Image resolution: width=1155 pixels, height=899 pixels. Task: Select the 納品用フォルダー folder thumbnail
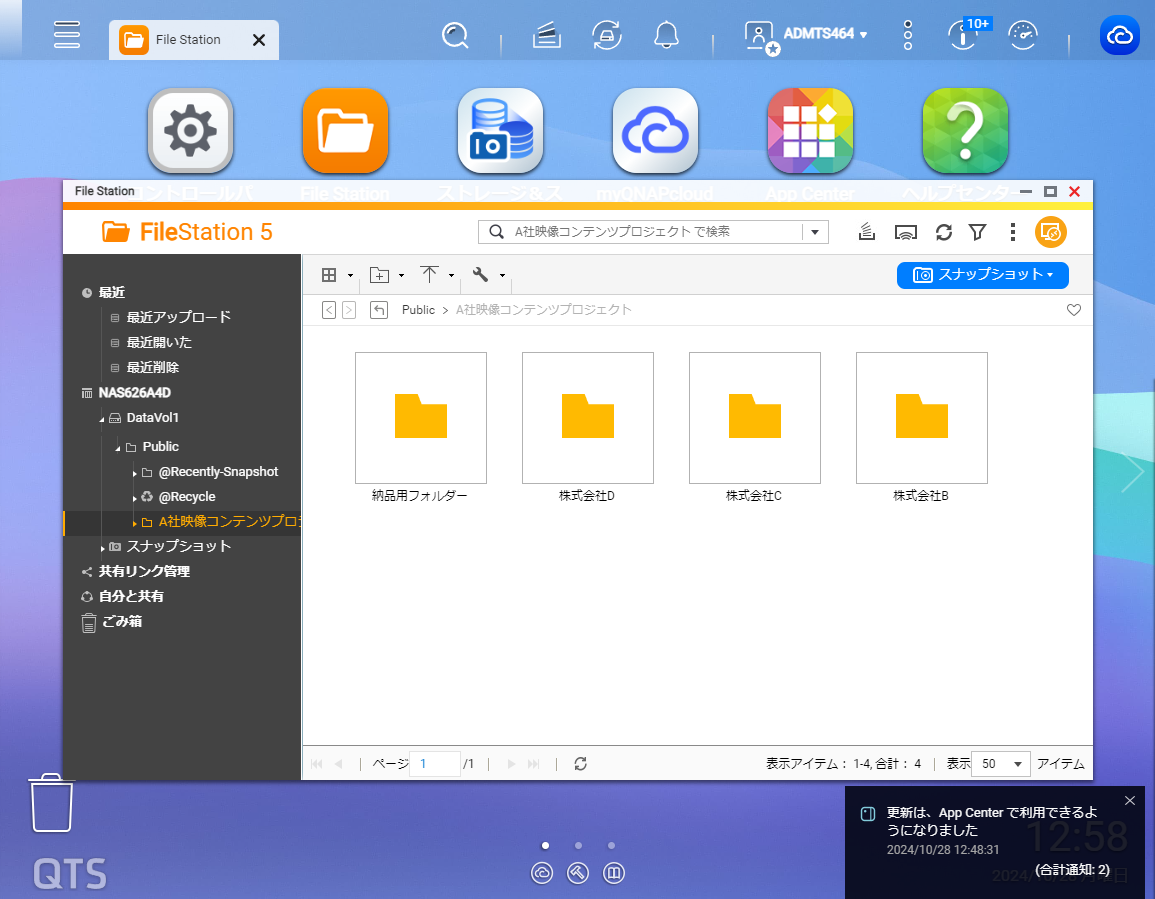click(421, 418)
